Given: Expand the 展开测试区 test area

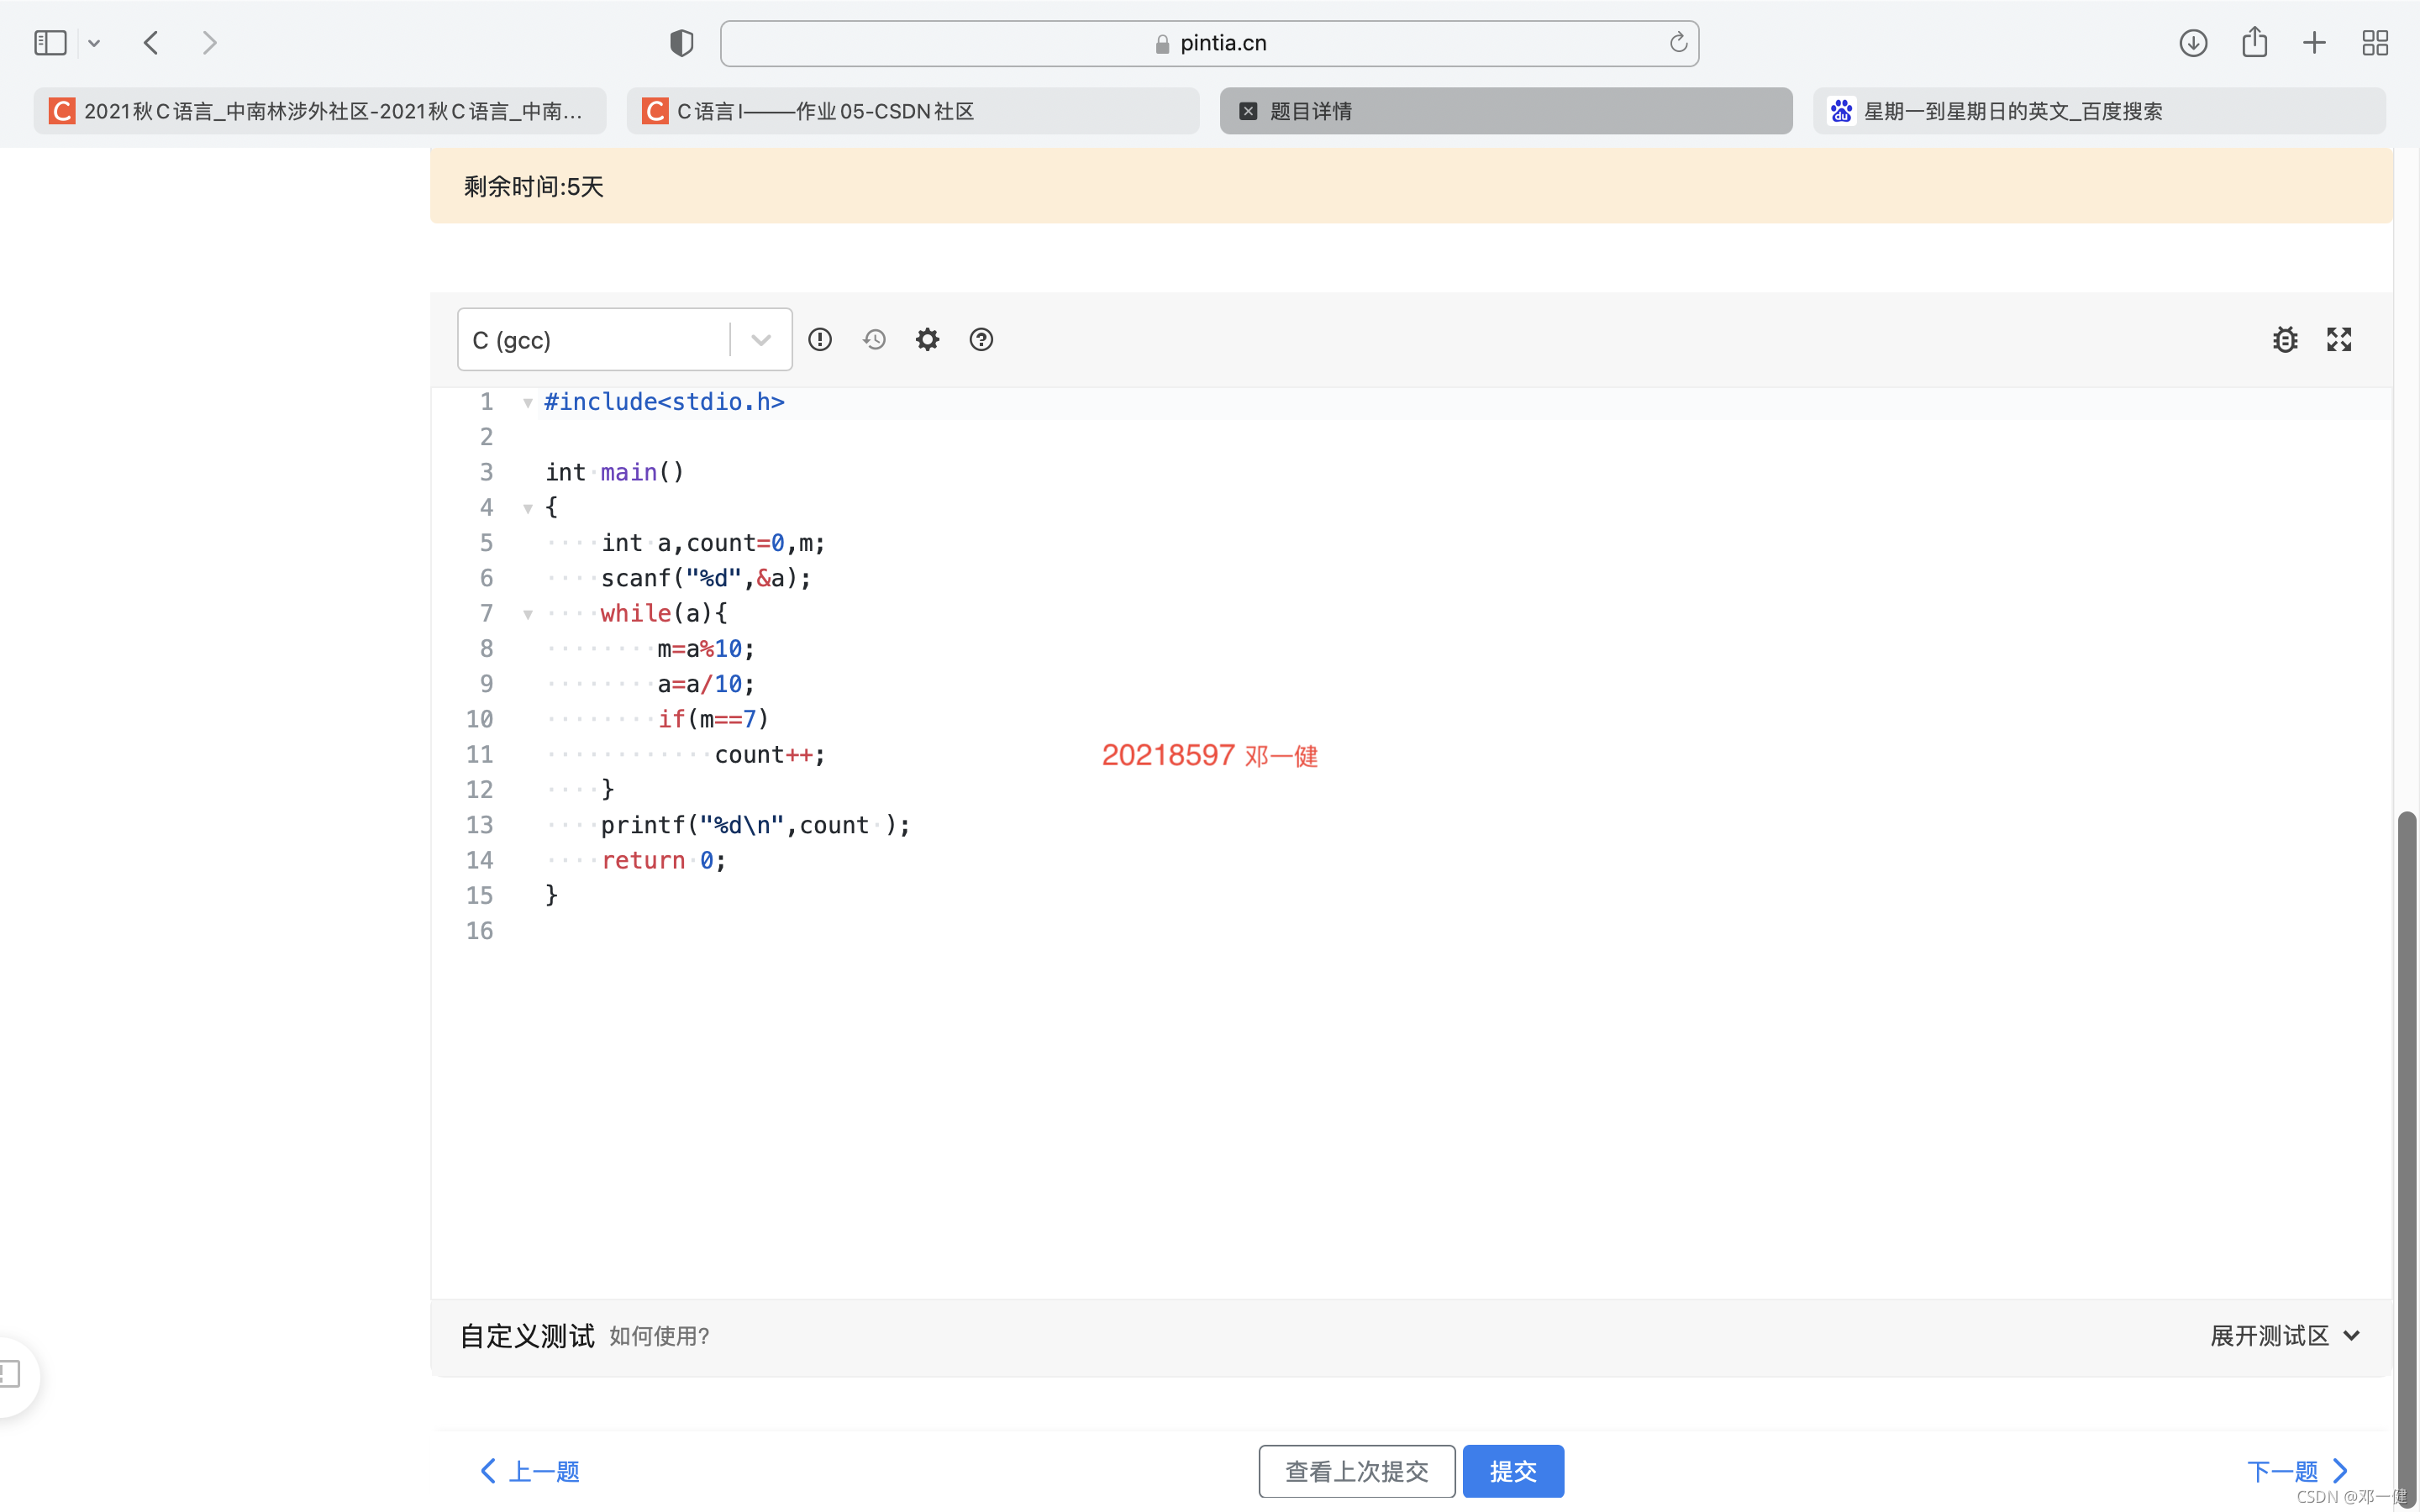Looking at the screenshot, I should coord(2284,1336).
